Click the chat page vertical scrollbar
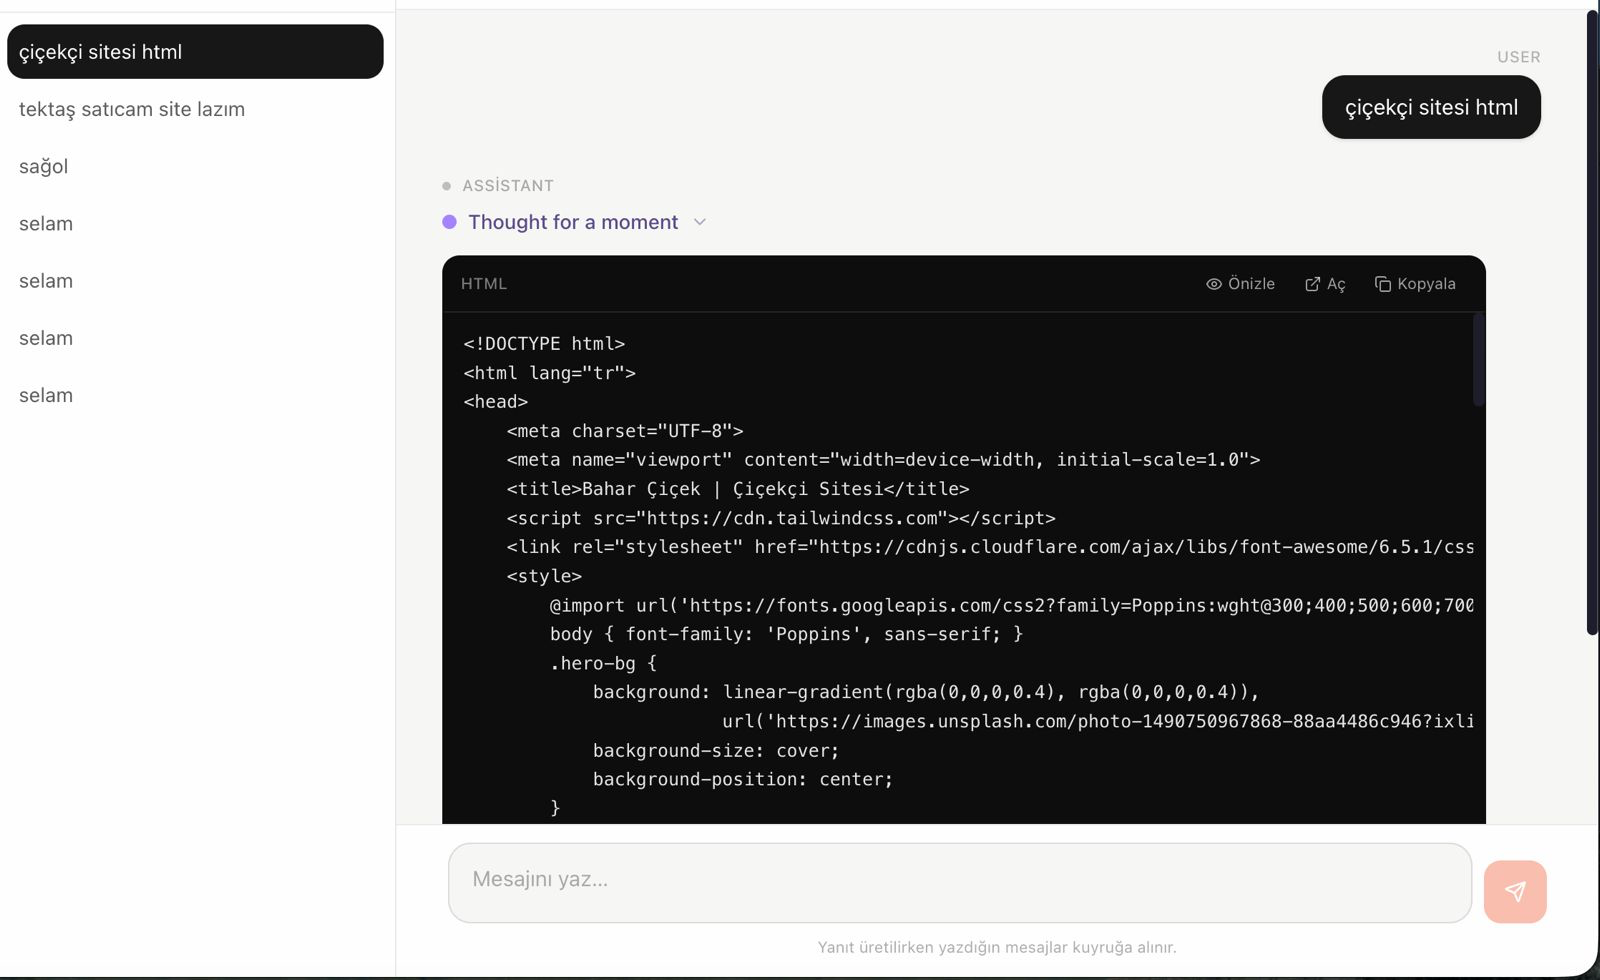 1592,322
